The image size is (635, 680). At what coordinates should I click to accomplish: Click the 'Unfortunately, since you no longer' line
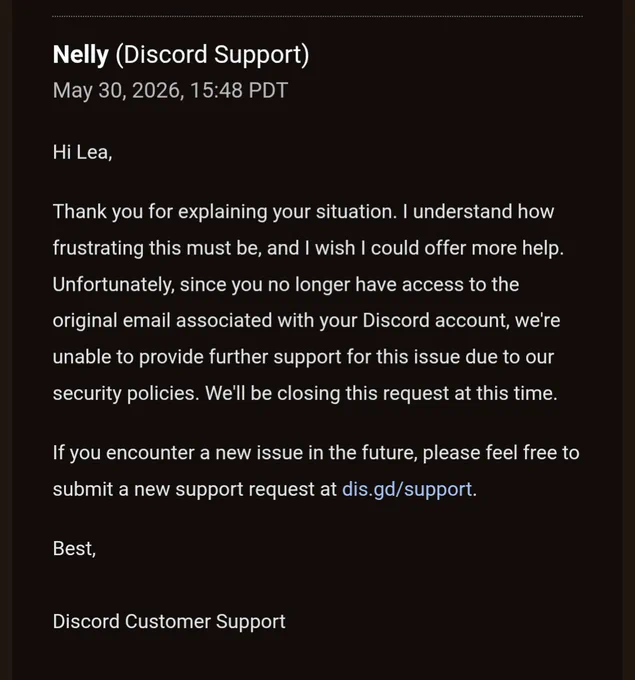(286, 284)
